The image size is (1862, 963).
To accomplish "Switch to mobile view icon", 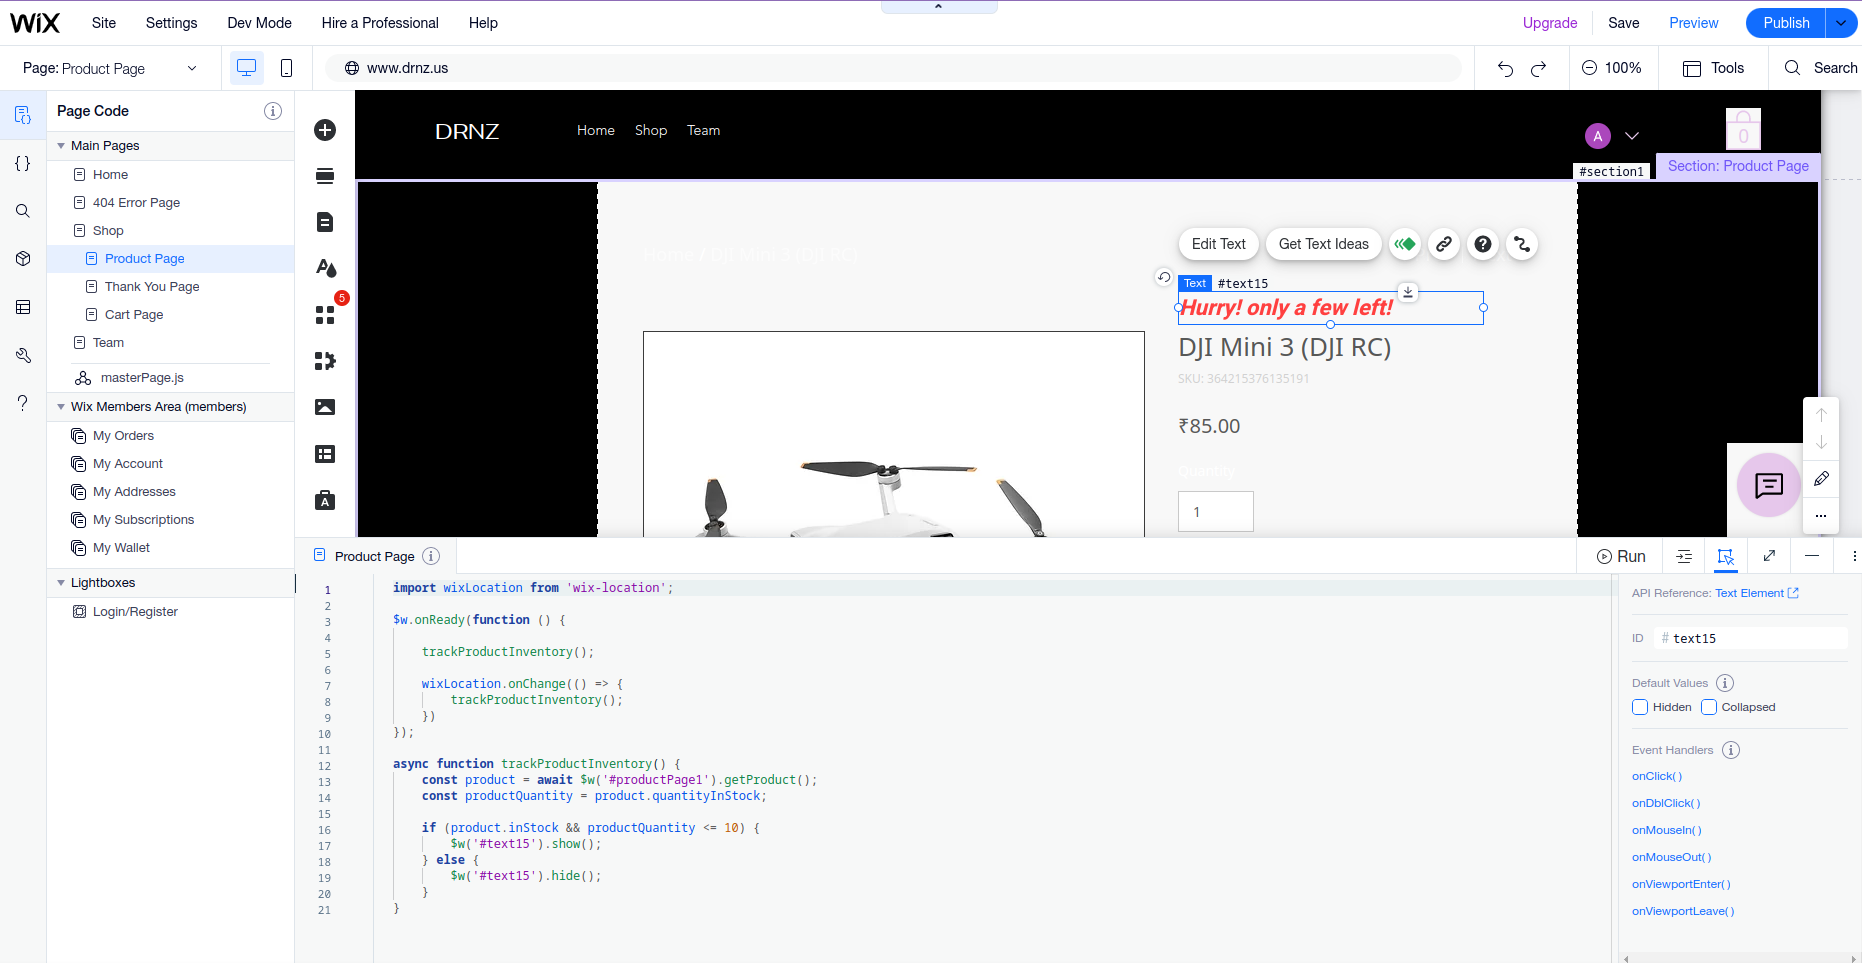I will tap(286, 68).
